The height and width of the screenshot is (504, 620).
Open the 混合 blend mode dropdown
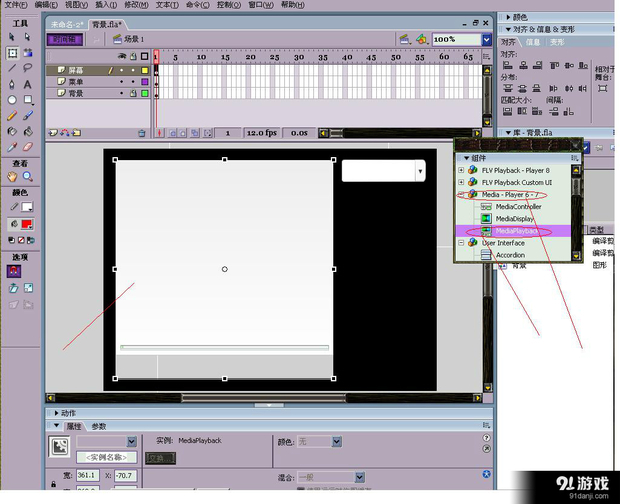coord(359,478)
